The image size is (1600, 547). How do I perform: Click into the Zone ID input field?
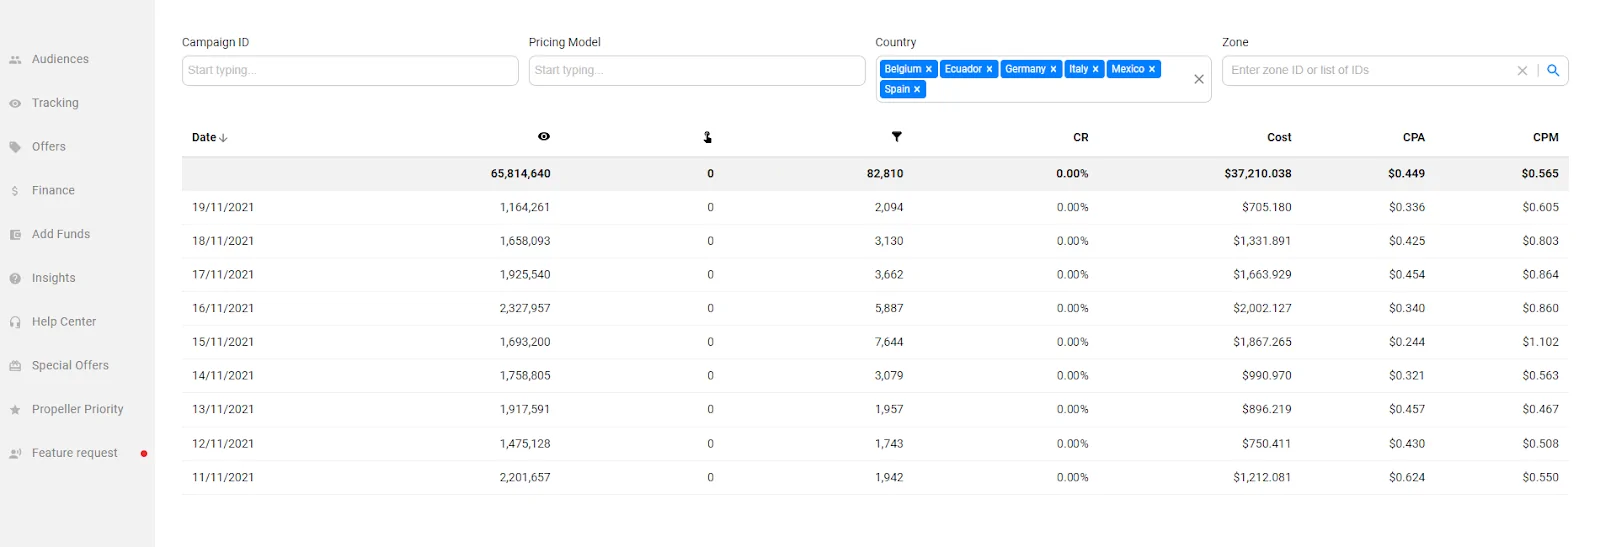(x=1365, y=71)
